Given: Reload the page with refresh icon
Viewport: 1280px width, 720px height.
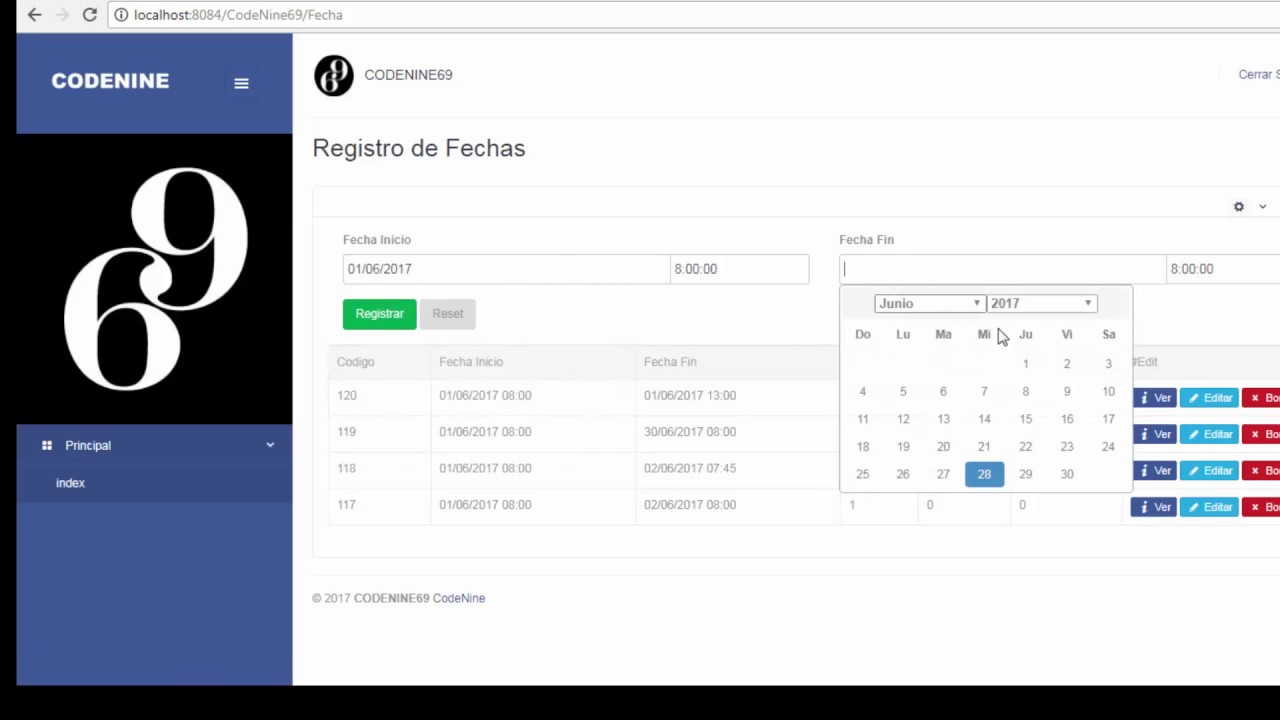Looking at the screenshot, I should click(x=89, y=15).
